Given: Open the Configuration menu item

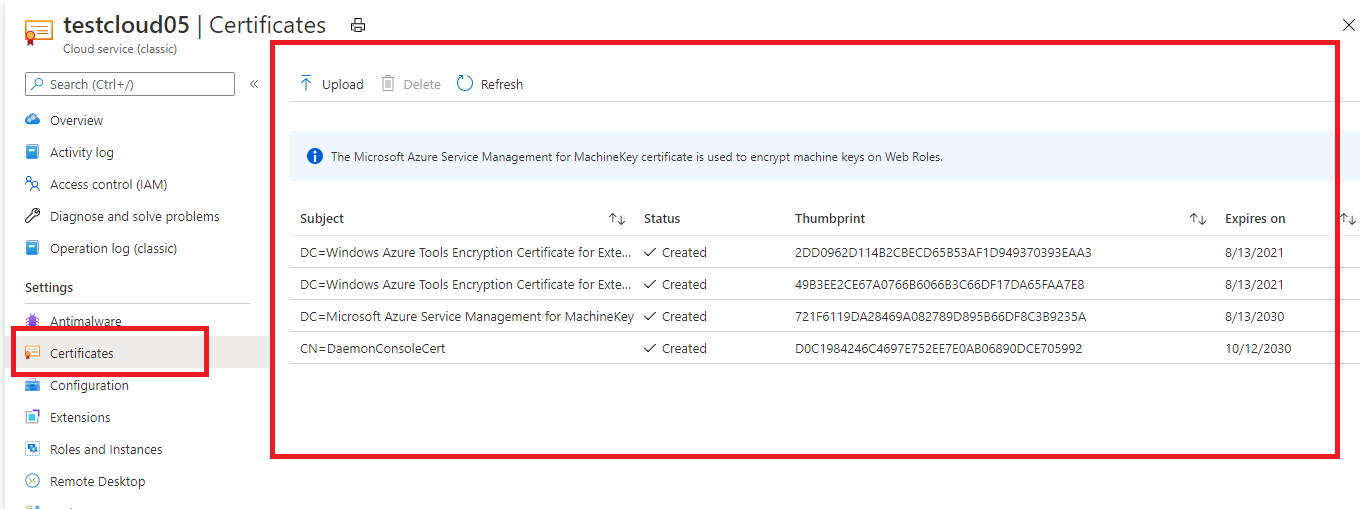Looking at the screenshot, I should click(x=89, y=385).
